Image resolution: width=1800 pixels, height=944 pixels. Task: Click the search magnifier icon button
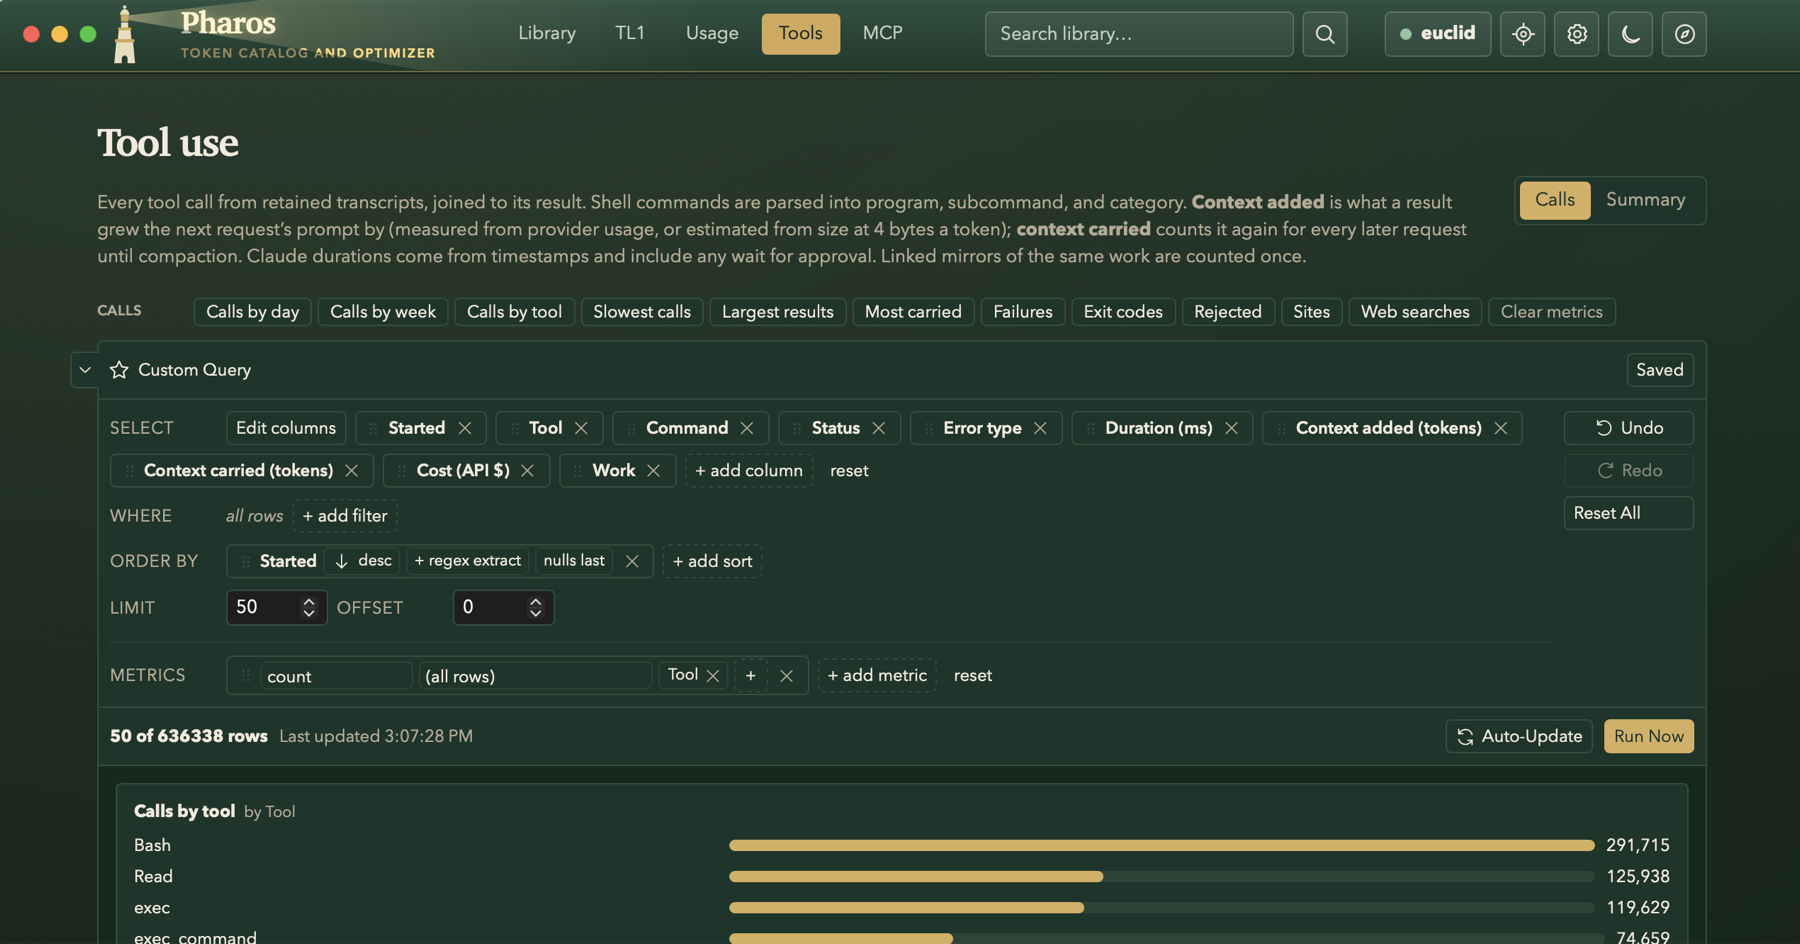coord(1324,34)
